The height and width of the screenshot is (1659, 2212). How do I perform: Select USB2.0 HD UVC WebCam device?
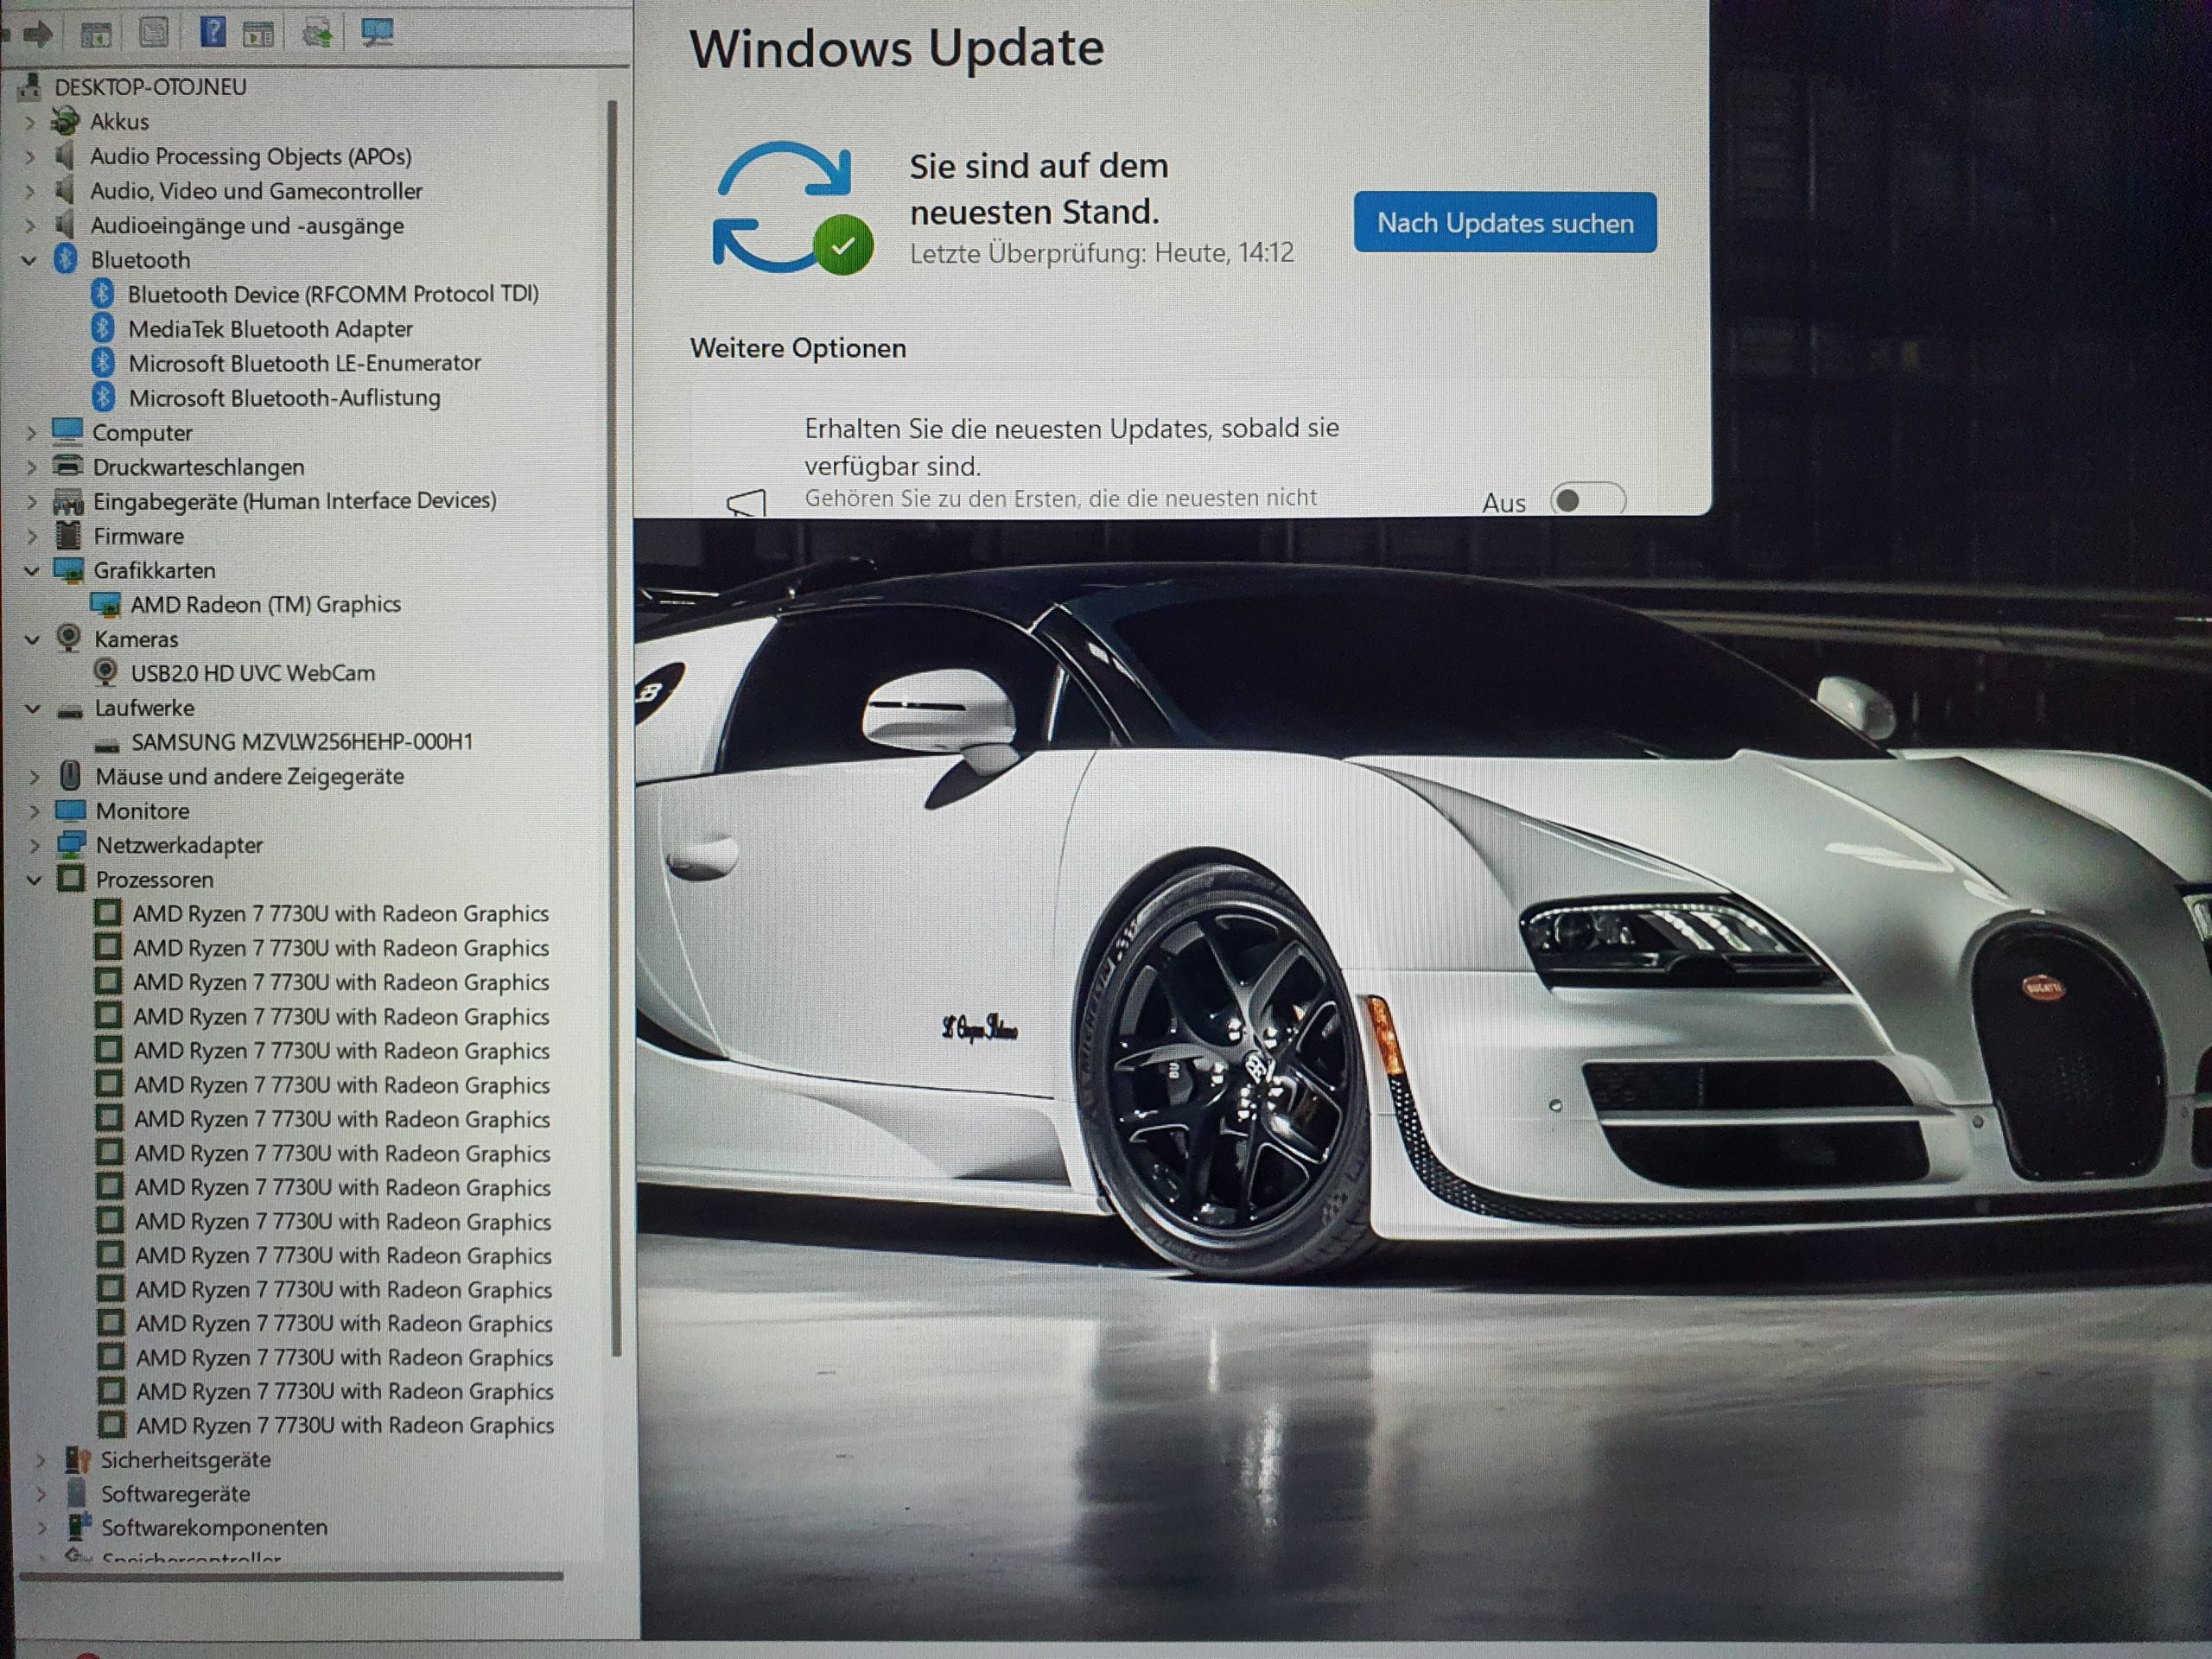coord(252,673)
